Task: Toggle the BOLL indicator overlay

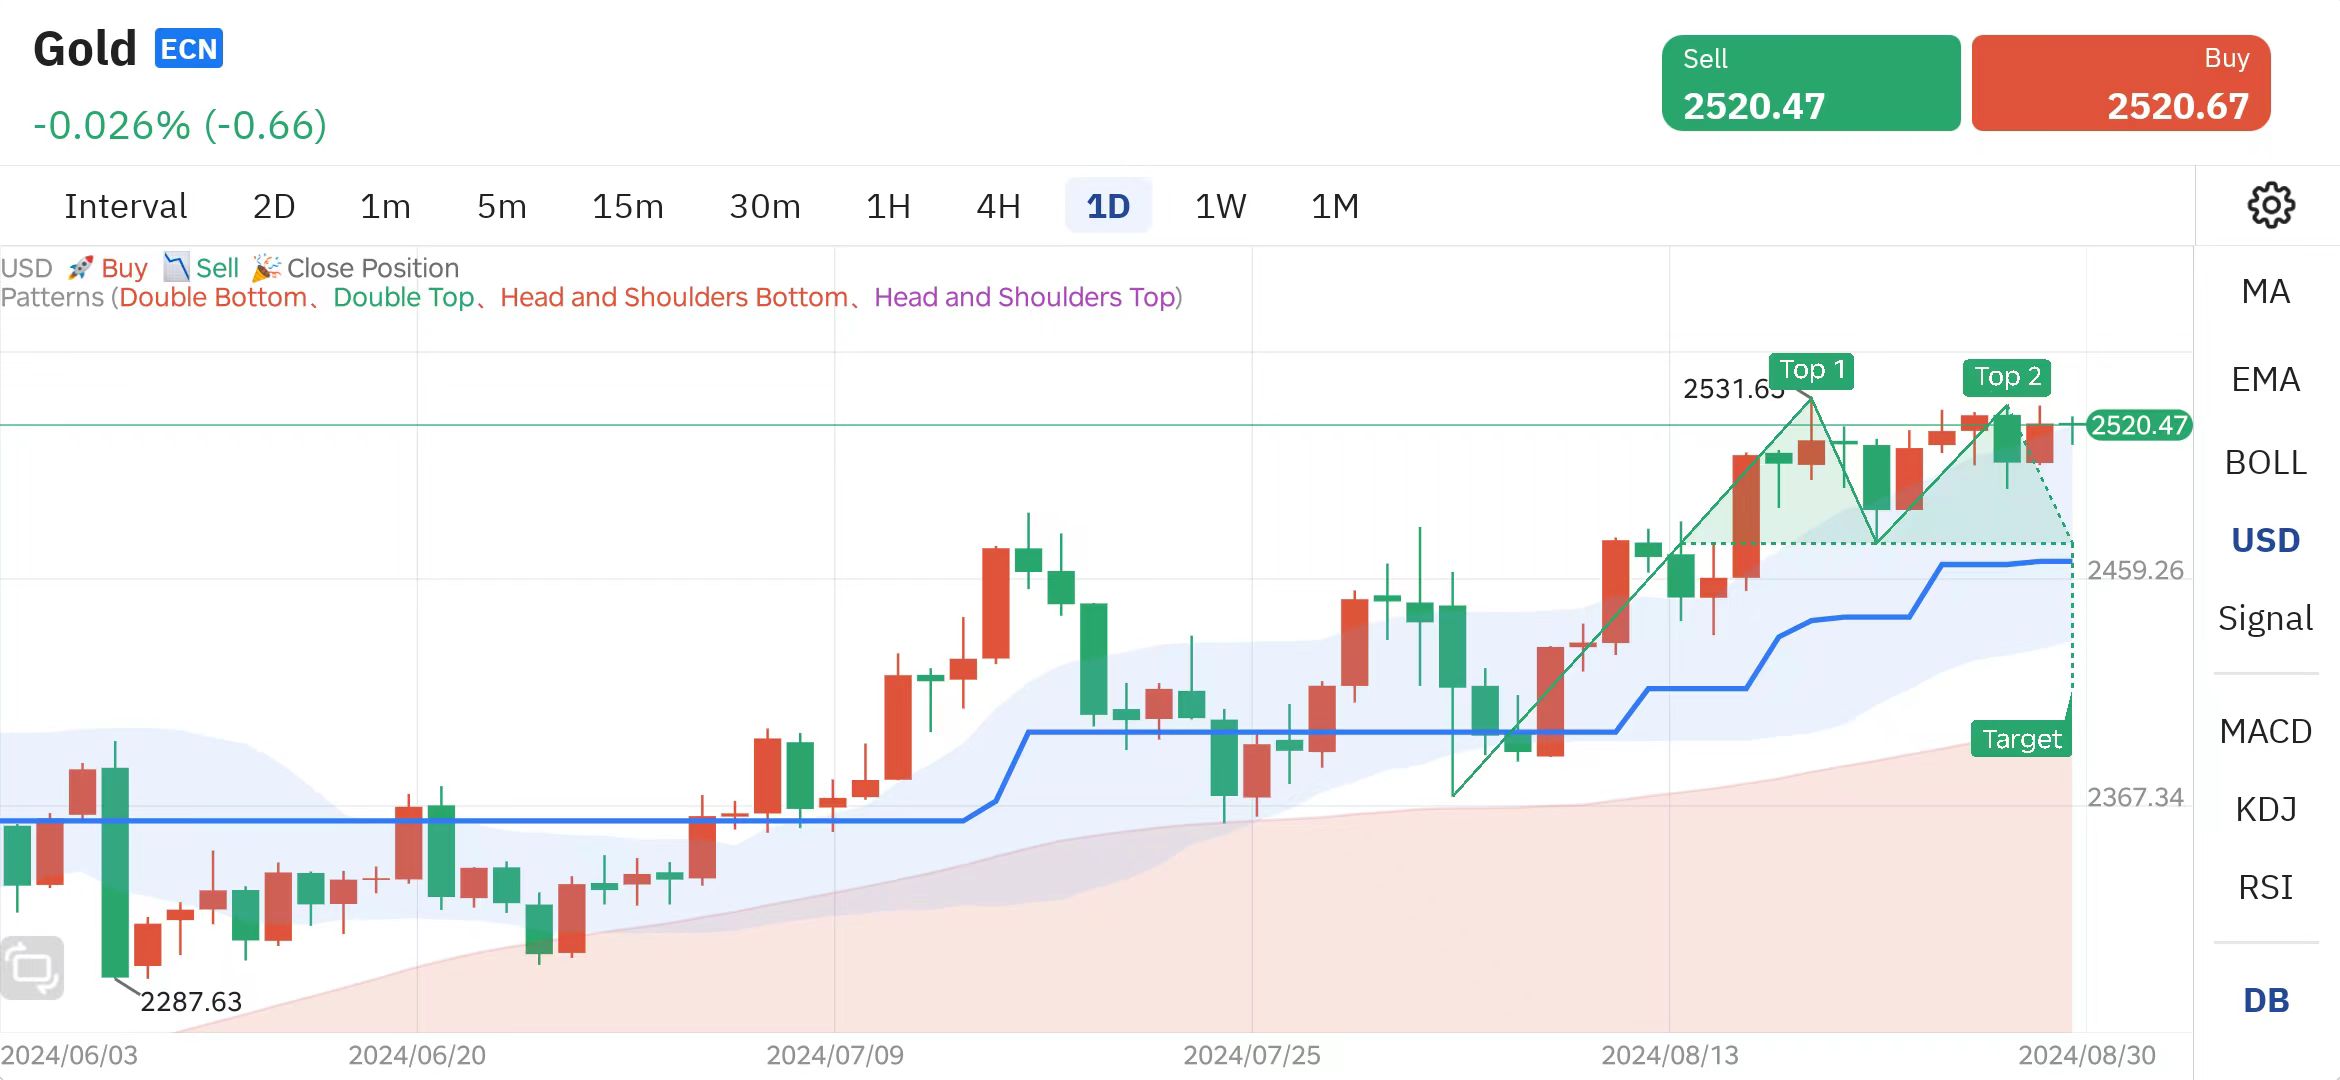Action: coord(2265,462)
